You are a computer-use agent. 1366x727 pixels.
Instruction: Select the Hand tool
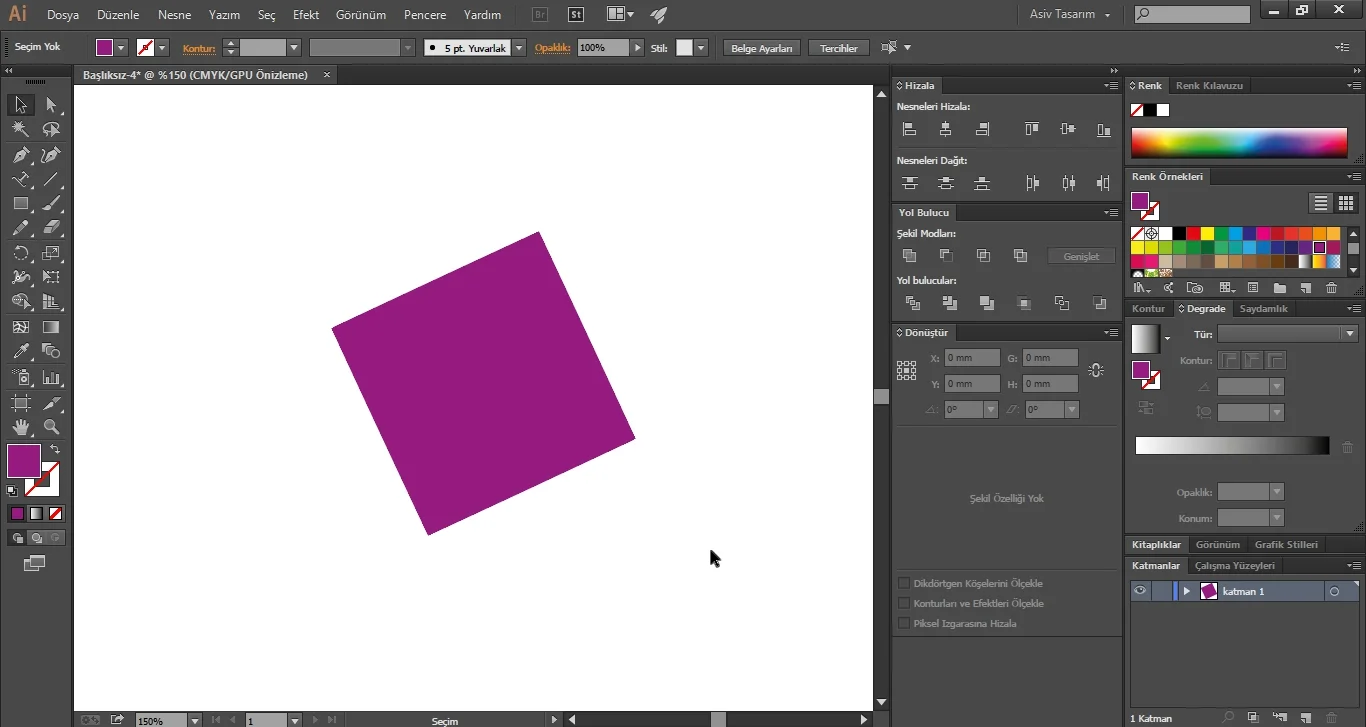[20, 427]
